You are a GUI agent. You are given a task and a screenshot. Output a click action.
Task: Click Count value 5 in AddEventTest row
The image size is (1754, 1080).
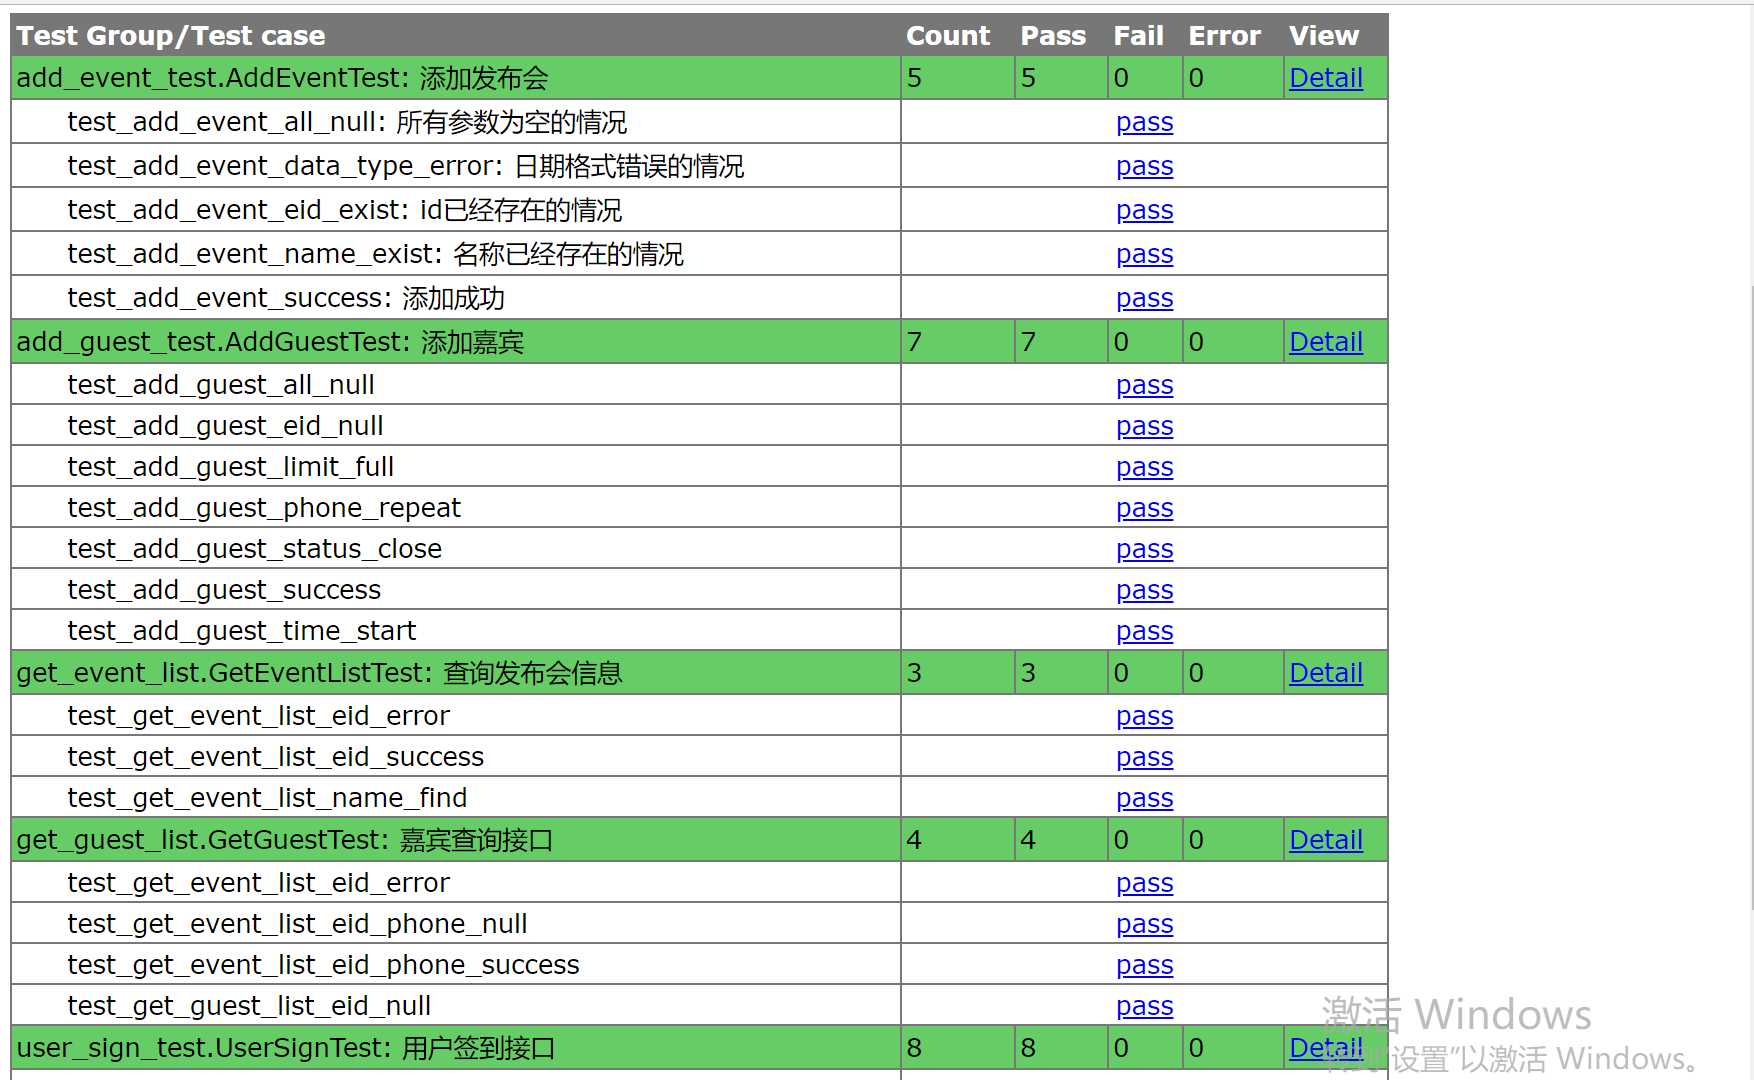pyautogui.click(x=914, y=78)
